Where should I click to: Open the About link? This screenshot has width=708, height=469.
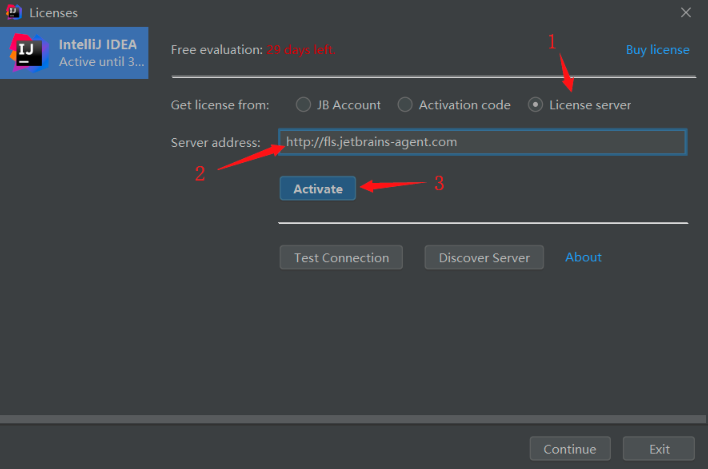pos(583,257)
